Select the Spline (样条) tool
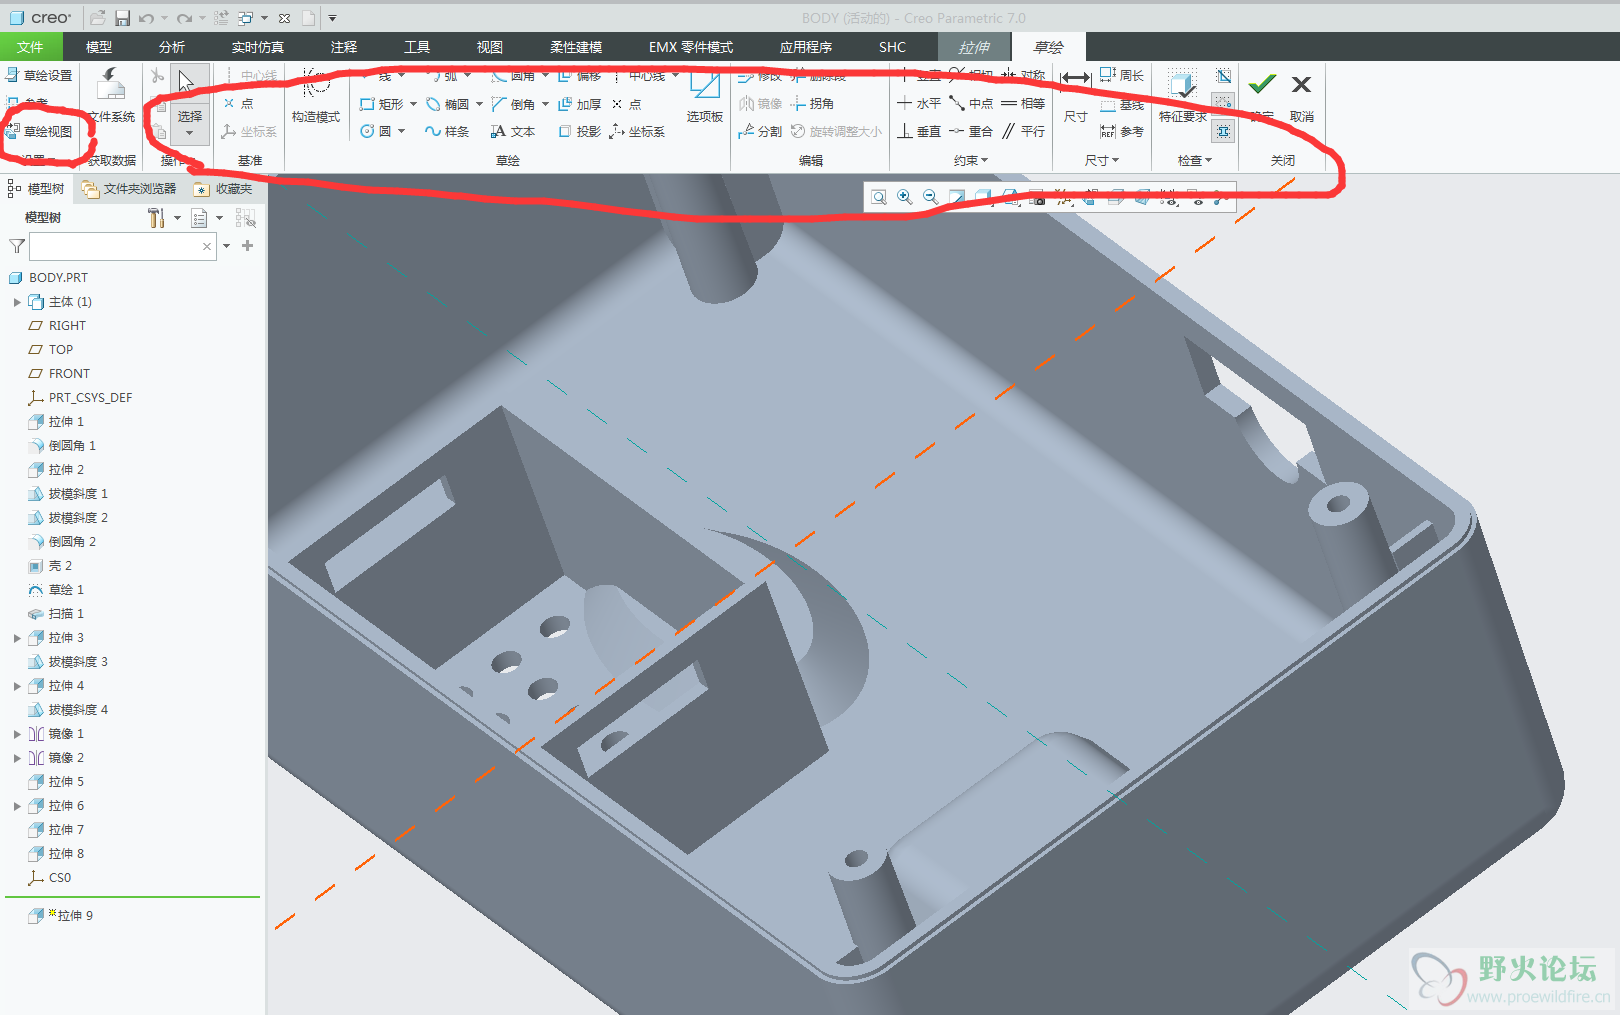1620x1015 pixels. point(447,131)
